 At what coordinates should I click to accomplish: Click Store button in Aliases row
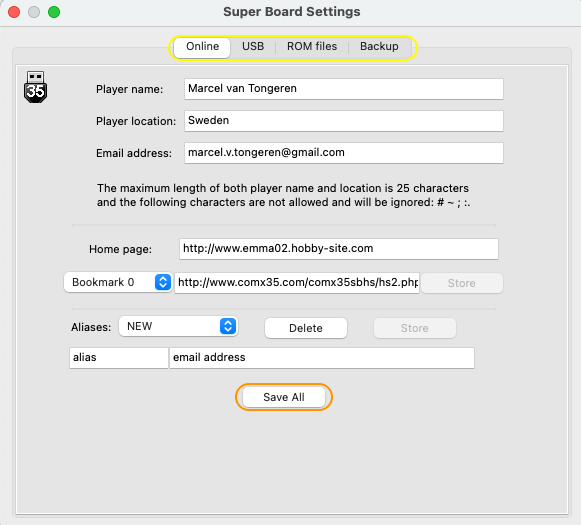415,328
